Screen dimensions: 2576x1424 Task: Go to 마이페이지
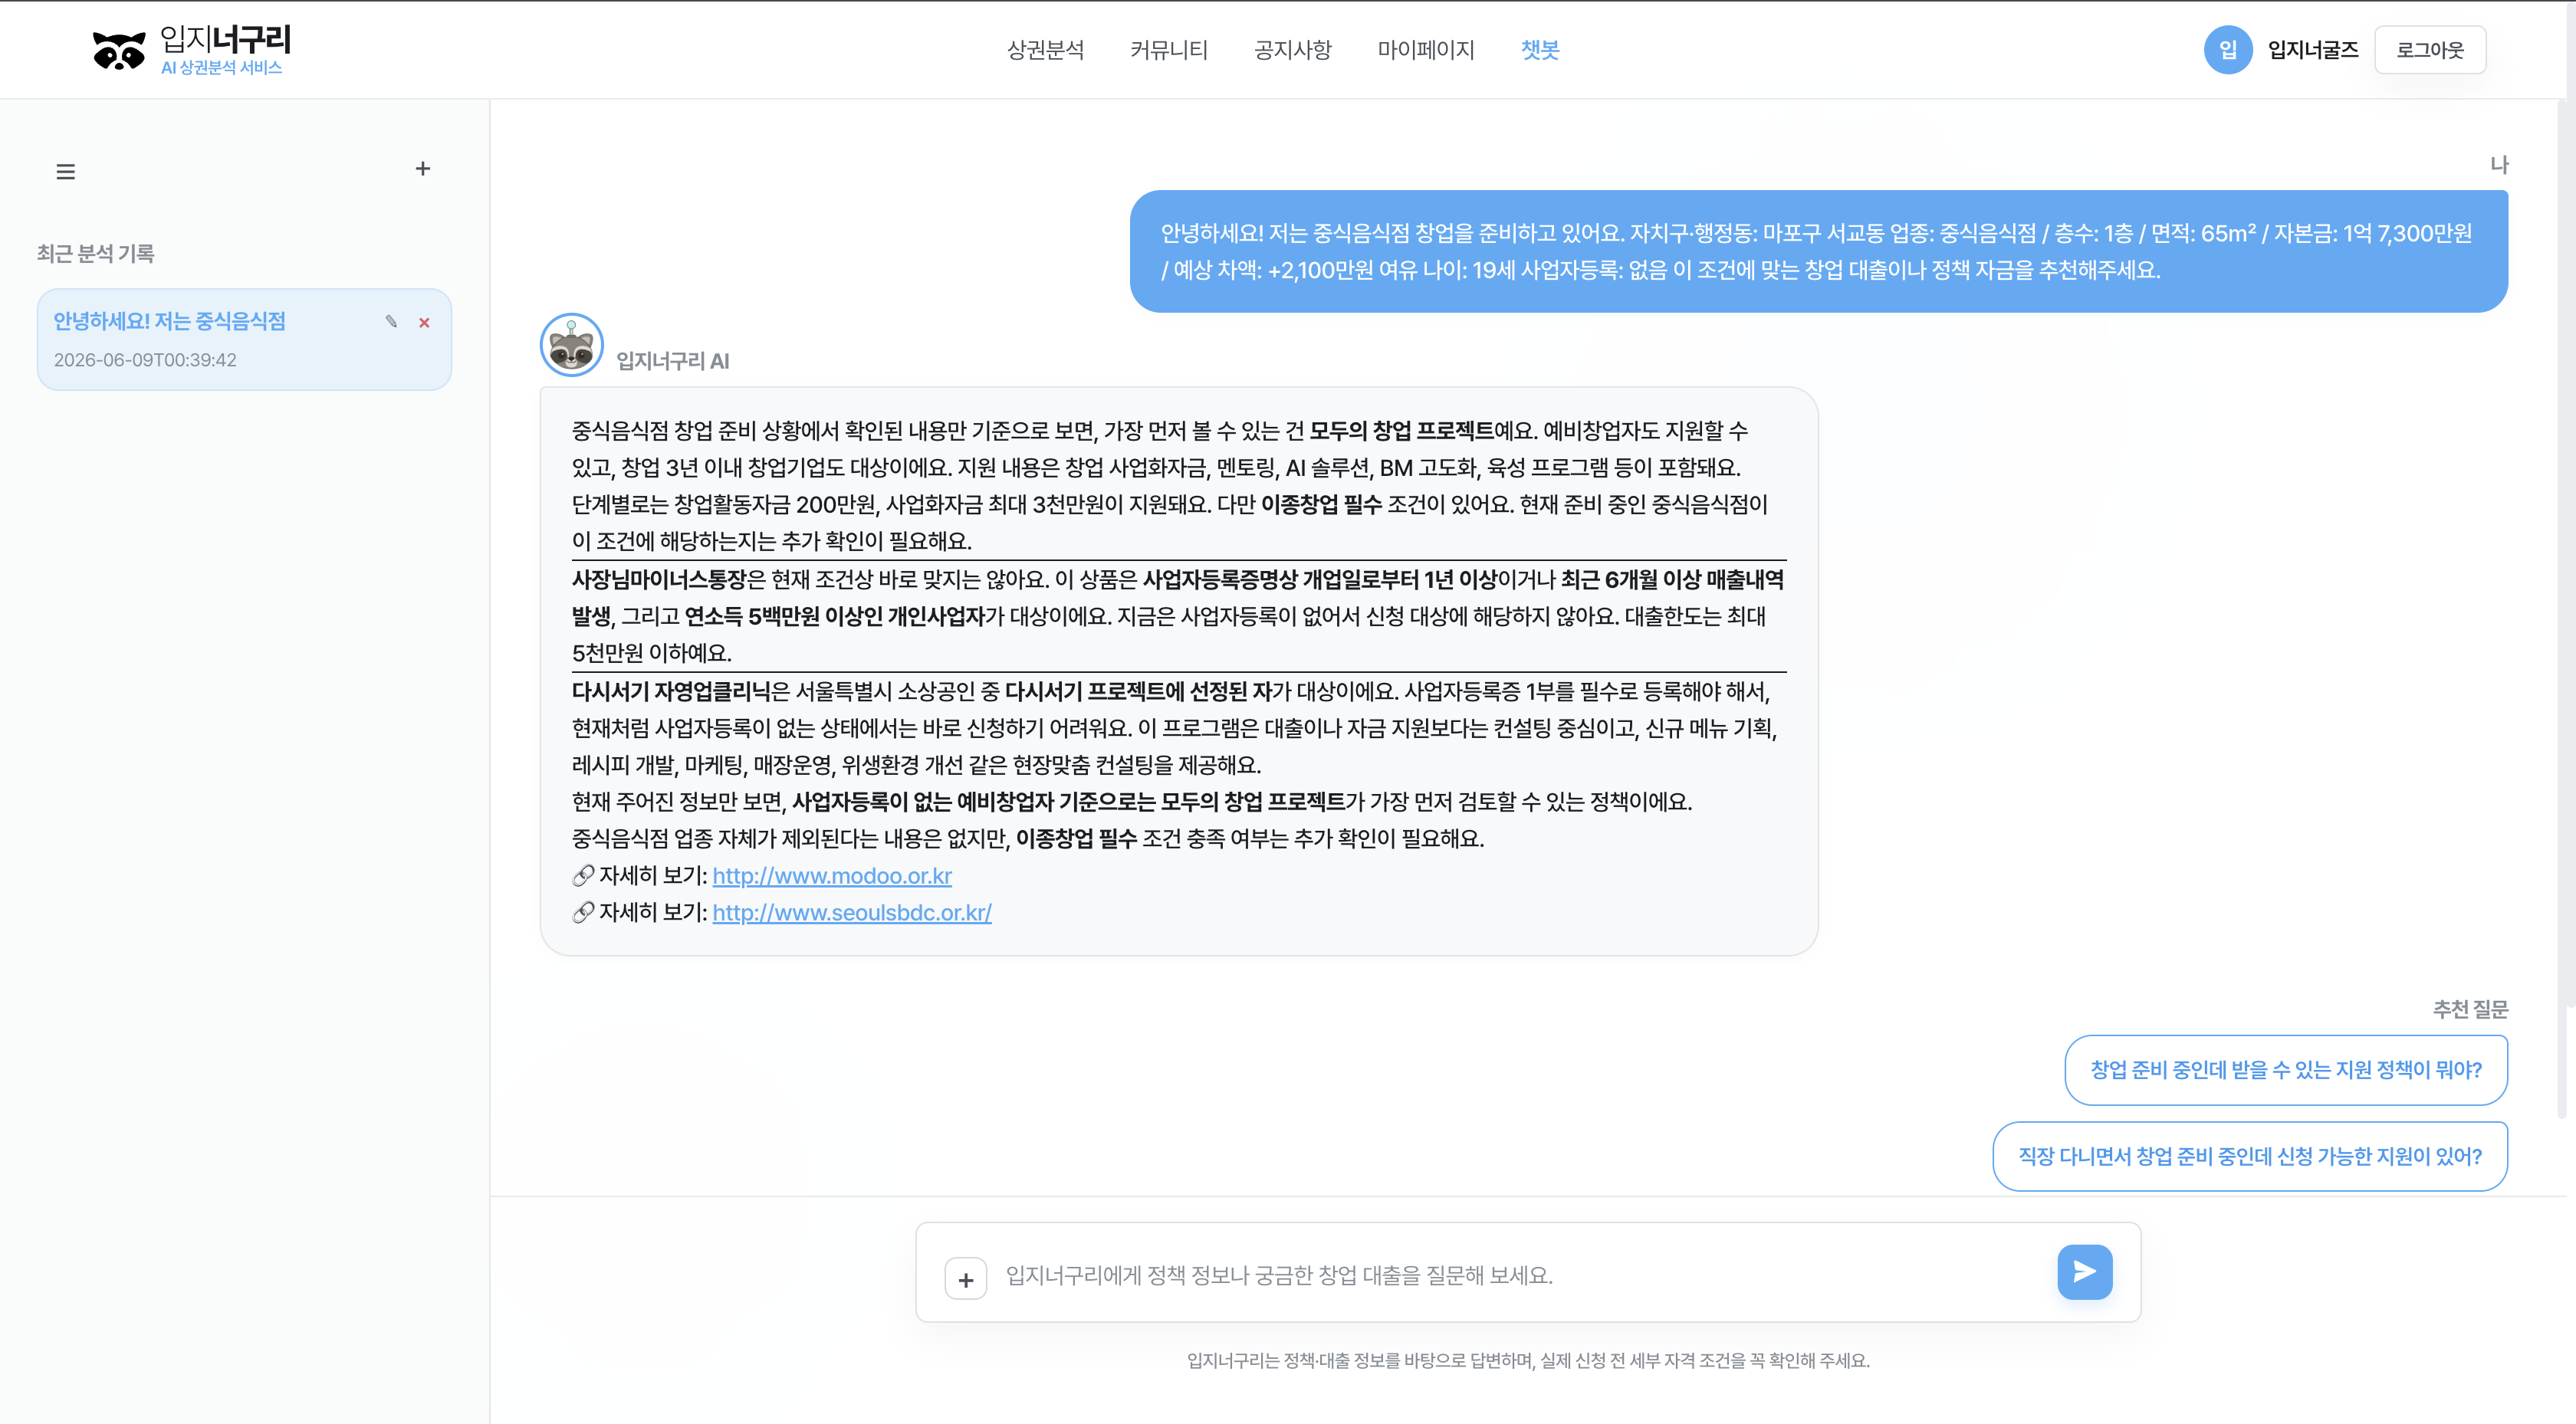click(1426, 50)
